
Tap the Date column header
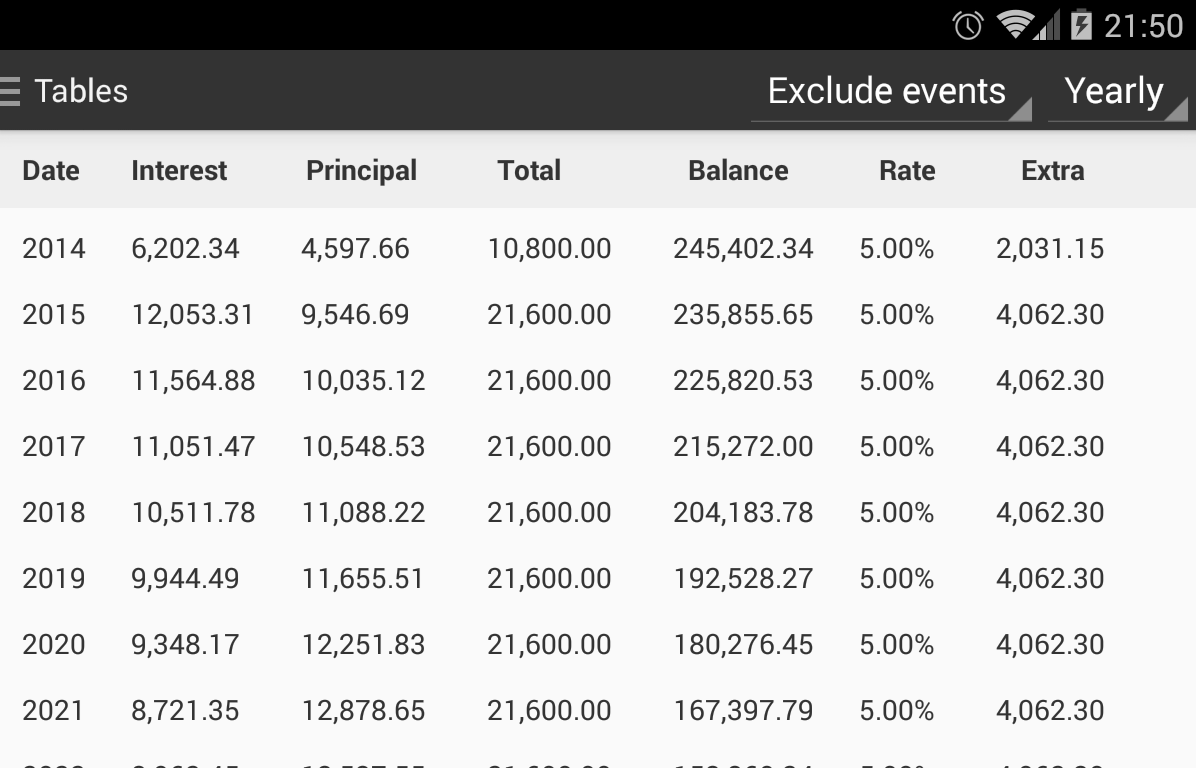pos(51,170)
